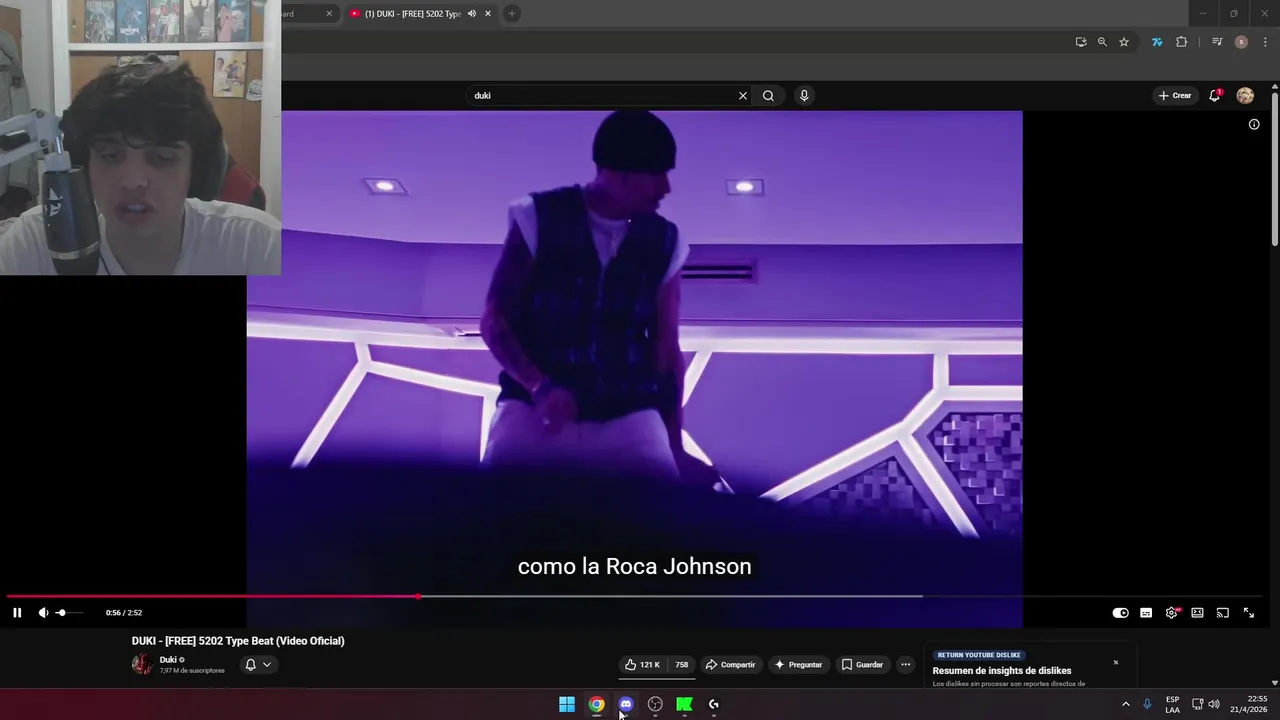Toggle subtitles with the captions icon
1280x720 pixels.
[1146, 613]
